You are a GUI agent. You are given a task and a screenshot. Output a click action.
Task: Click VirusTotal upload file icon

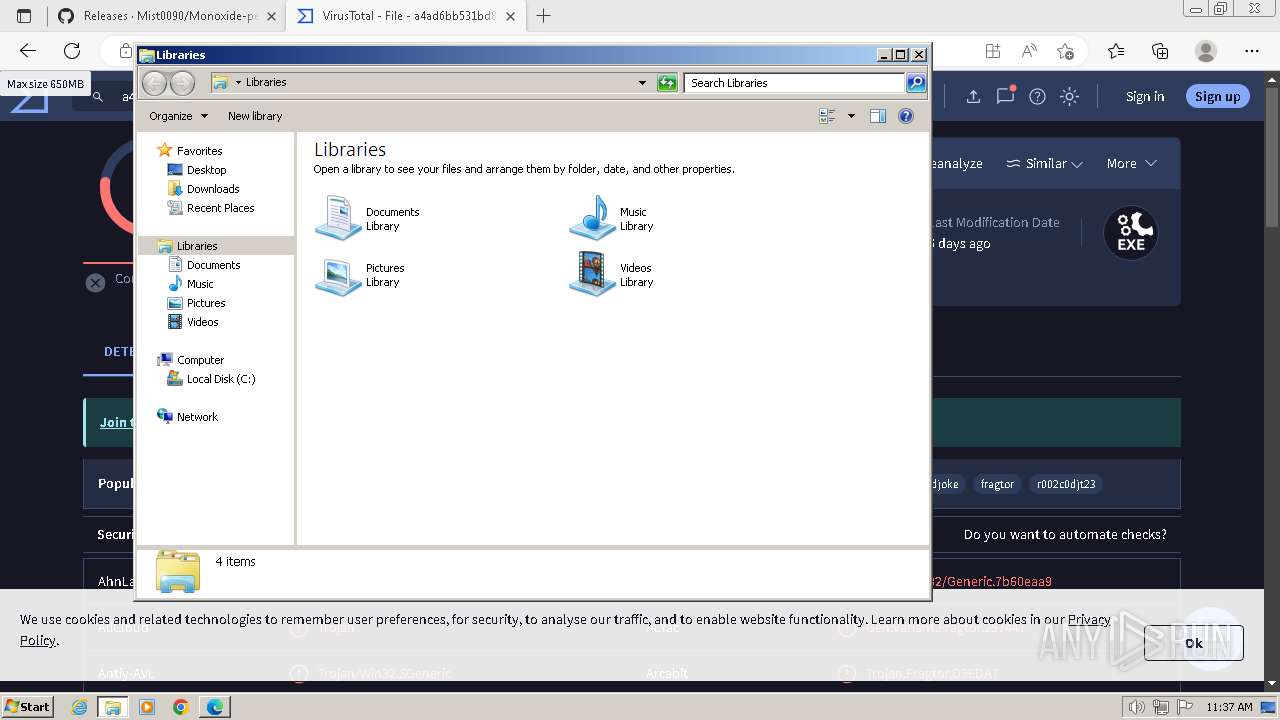click(973, 97)
